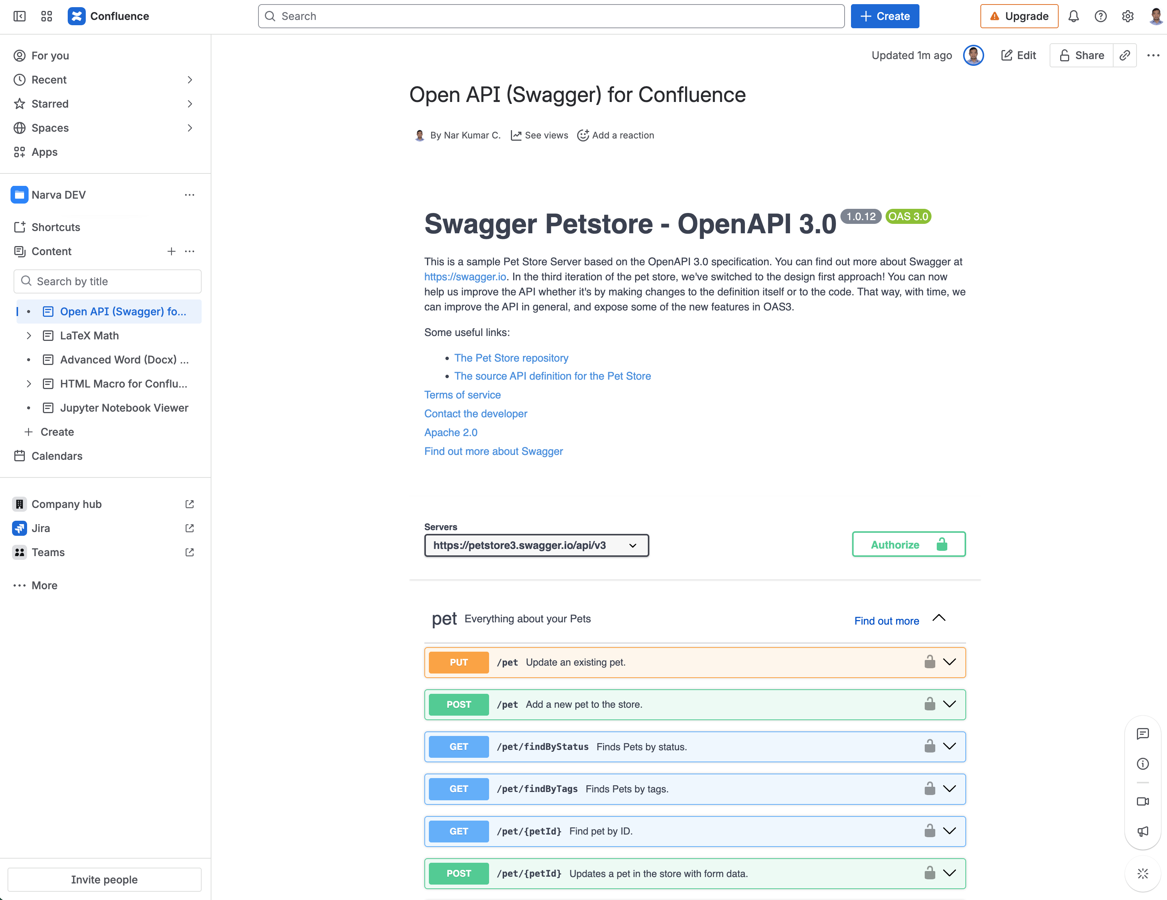Open The Pet Store repository link
1167x900 pixels.
(x=511, y=357)
